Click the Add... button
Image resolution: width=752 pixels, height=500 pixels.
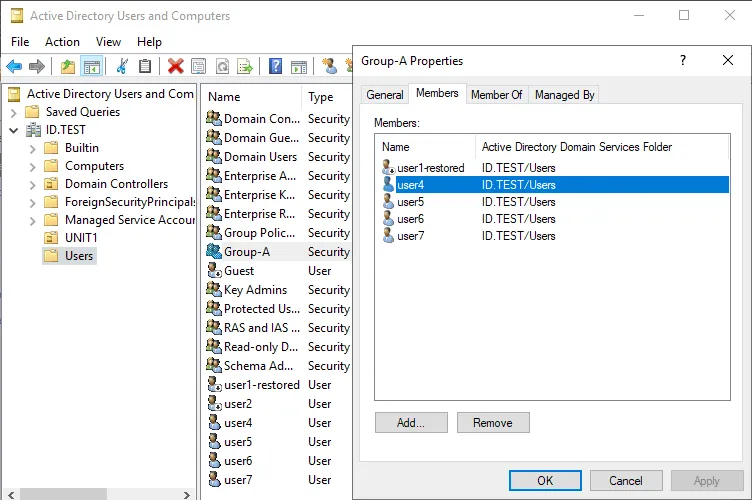(410, 423)
